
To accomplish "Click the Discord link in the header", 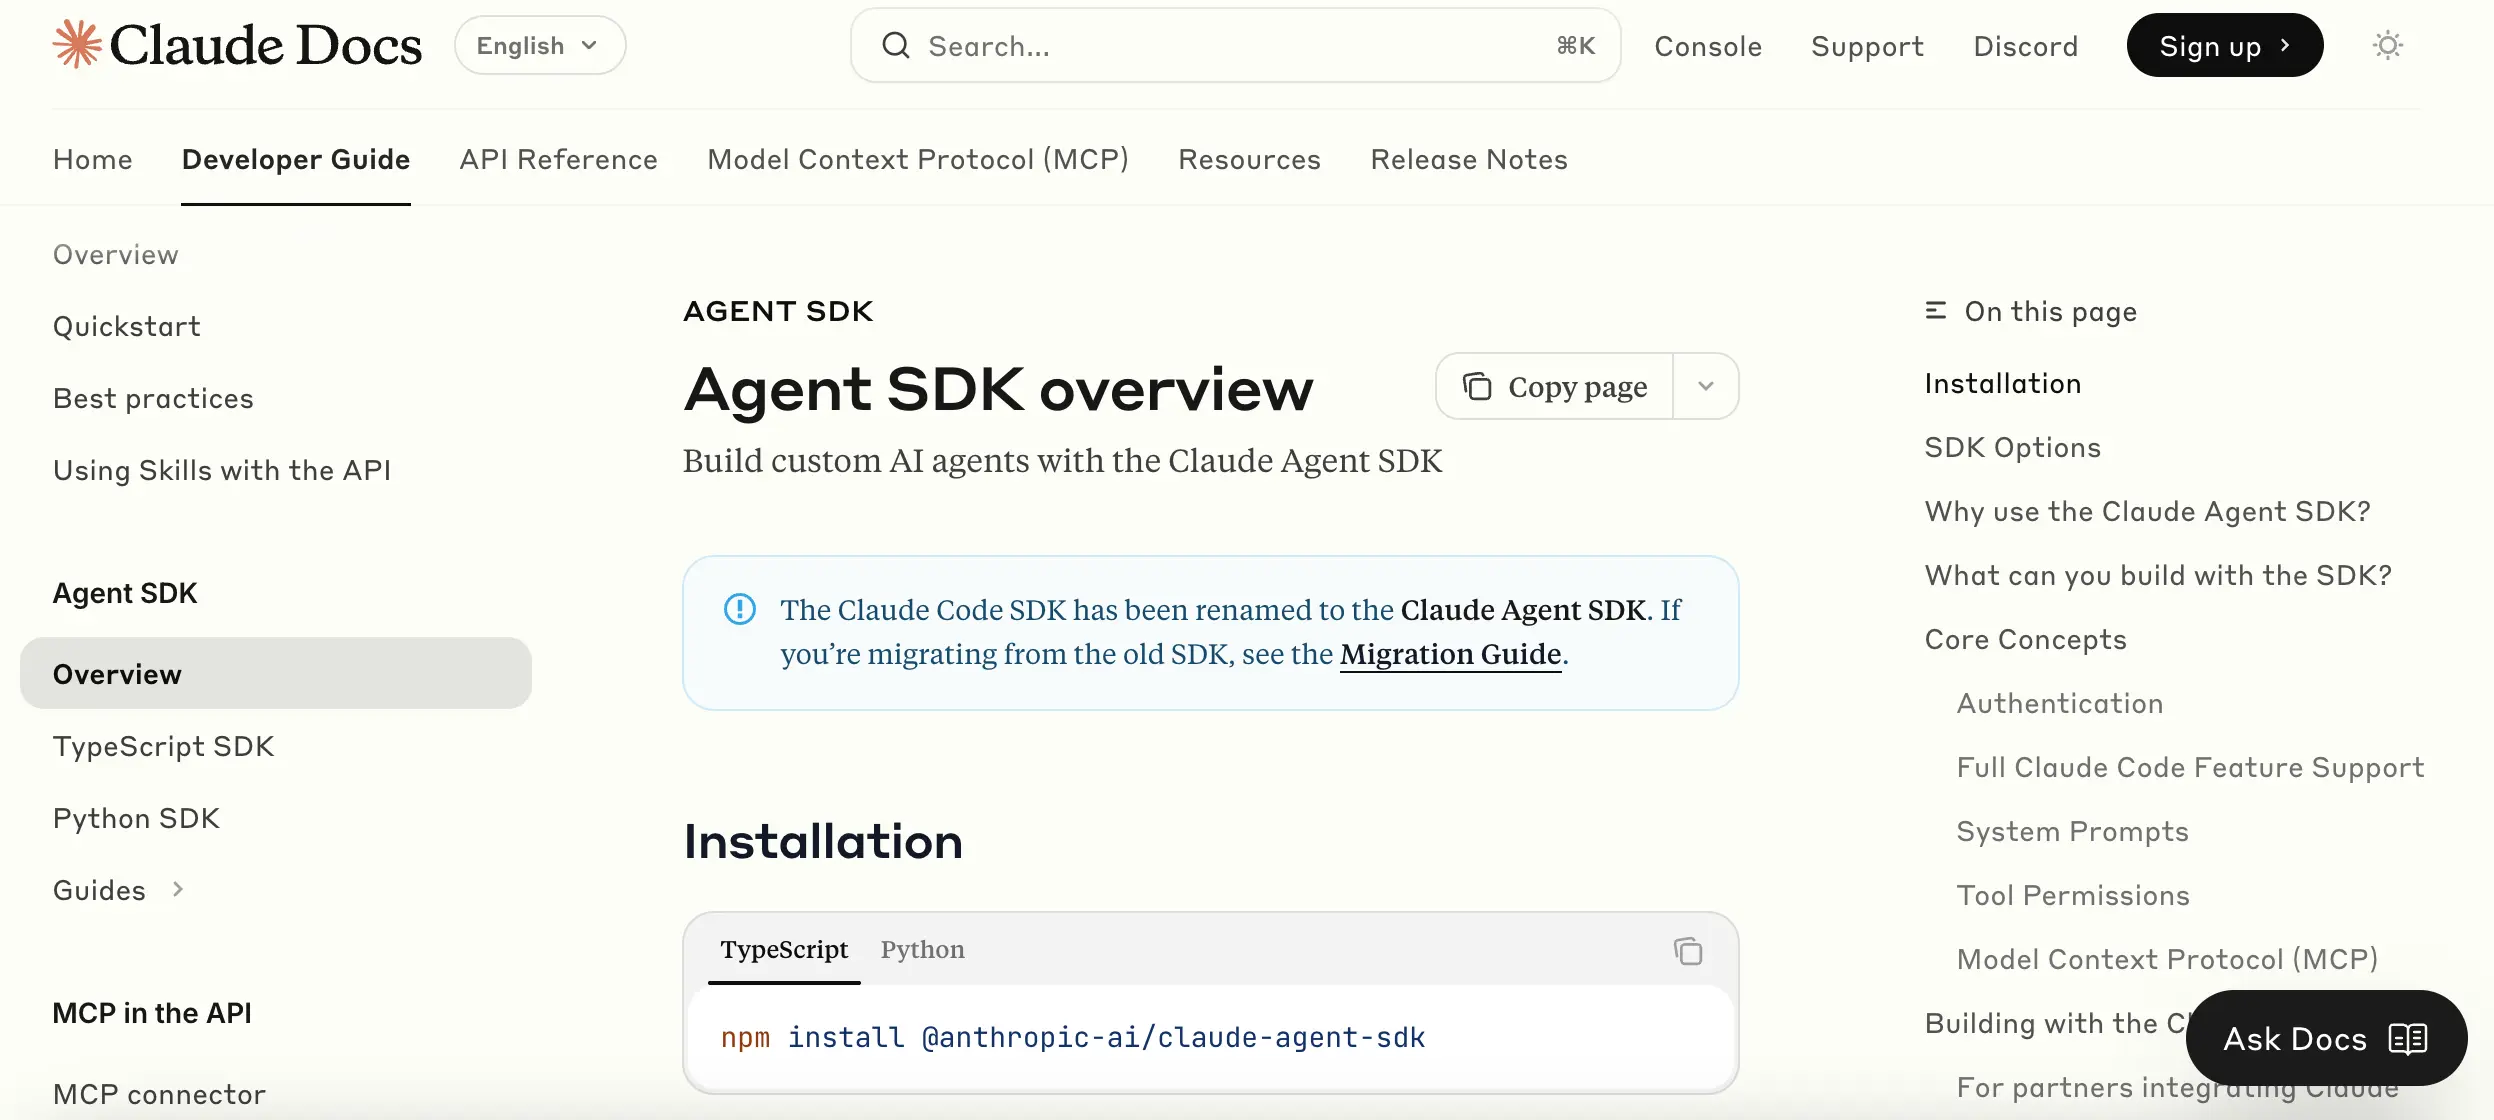I will click(2024, 45).
